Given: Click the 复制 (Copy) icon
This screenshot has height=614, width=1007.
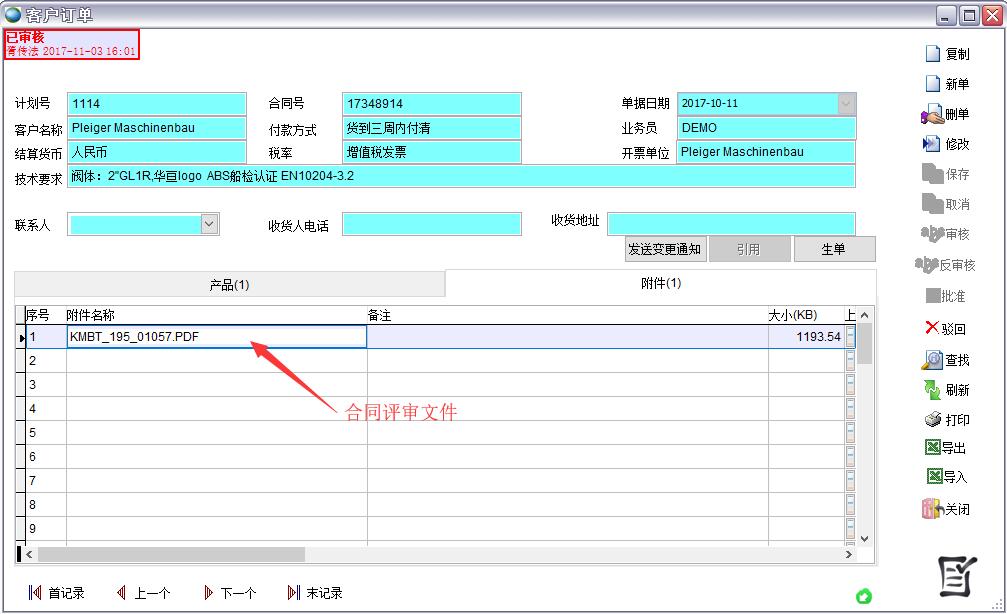Looking at the screenshot, I should (933, 54).
